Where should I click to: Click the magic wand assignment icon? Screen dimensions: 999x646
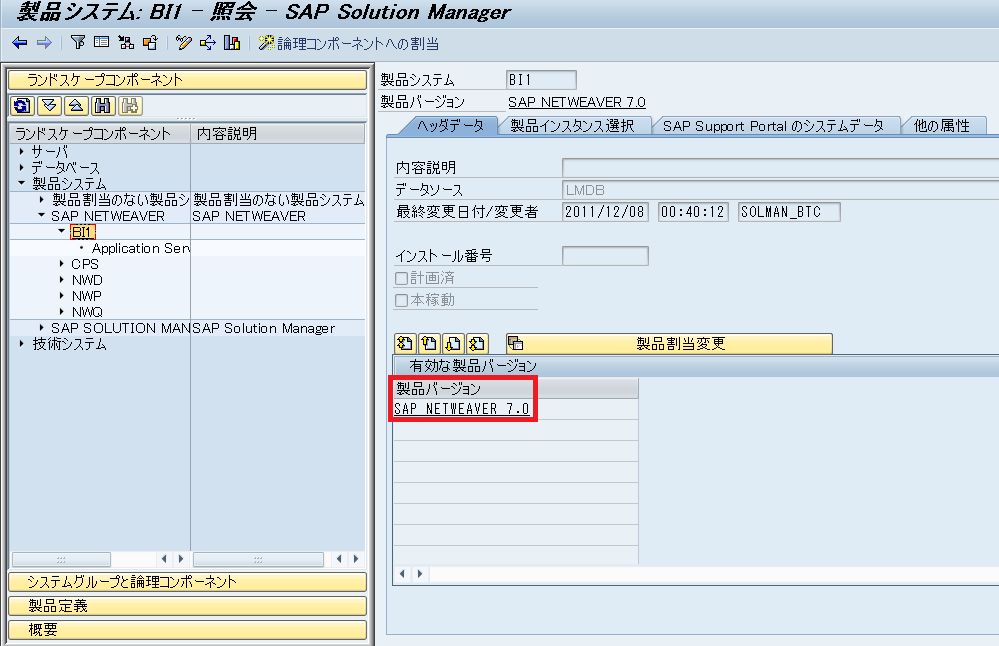[266, 43]
